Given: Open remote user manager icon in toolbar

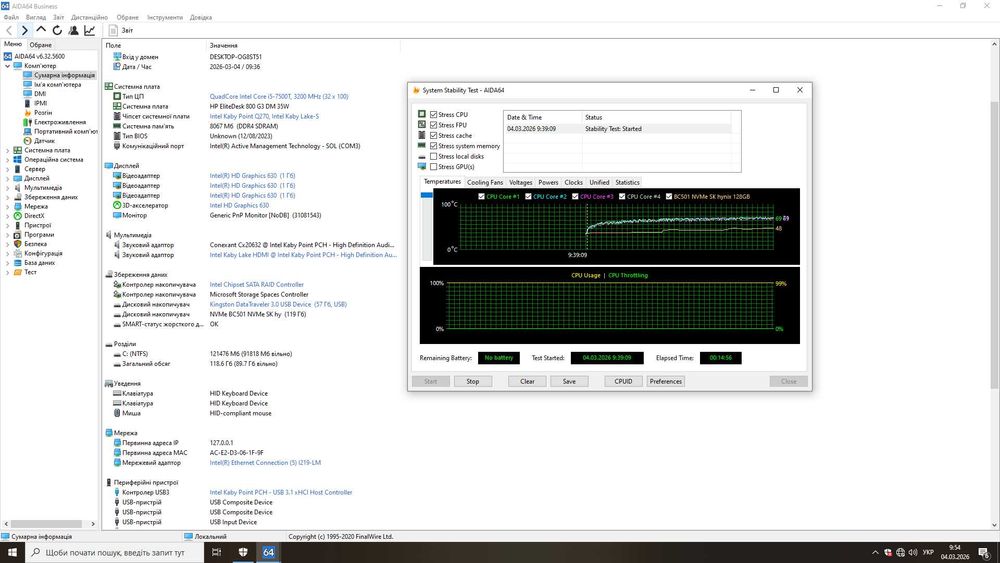Looking at the screenshot, I should tap(73, 30).
